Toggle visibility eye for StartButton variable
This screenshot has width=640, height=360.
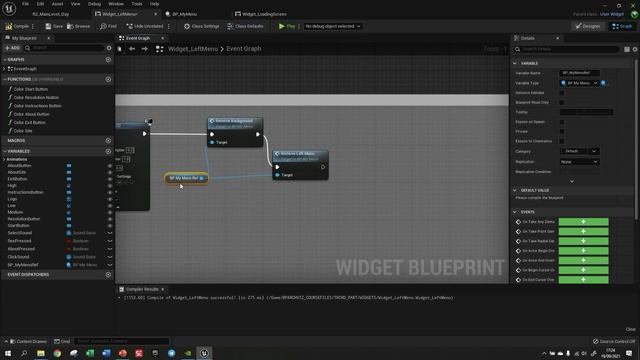click(109, 225)
